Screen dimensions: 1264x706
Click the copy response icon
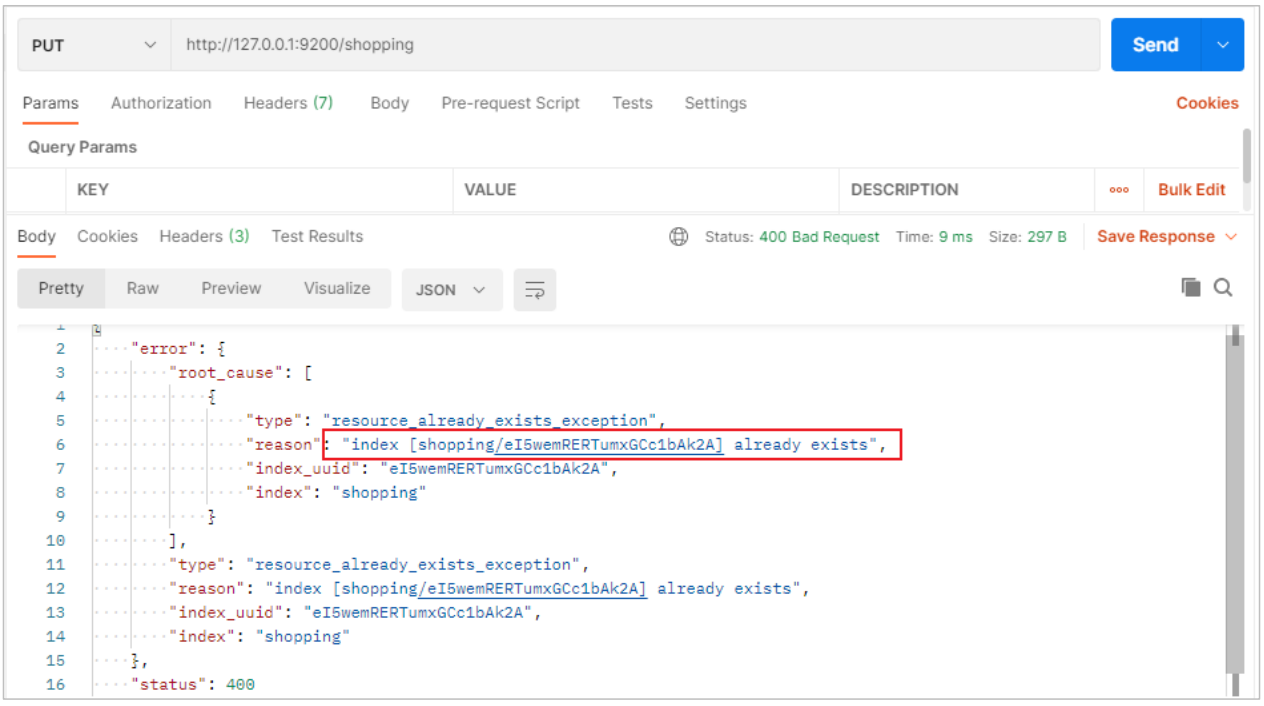(x=1190, y=288)
